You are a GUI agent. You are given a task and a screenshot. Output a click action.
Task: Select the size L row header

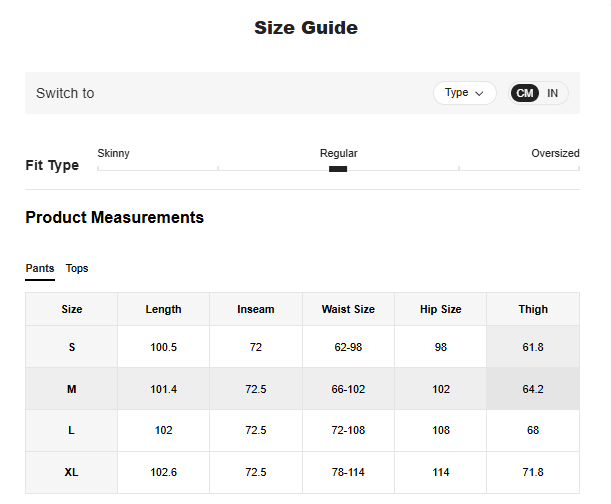tap(72, 430)
